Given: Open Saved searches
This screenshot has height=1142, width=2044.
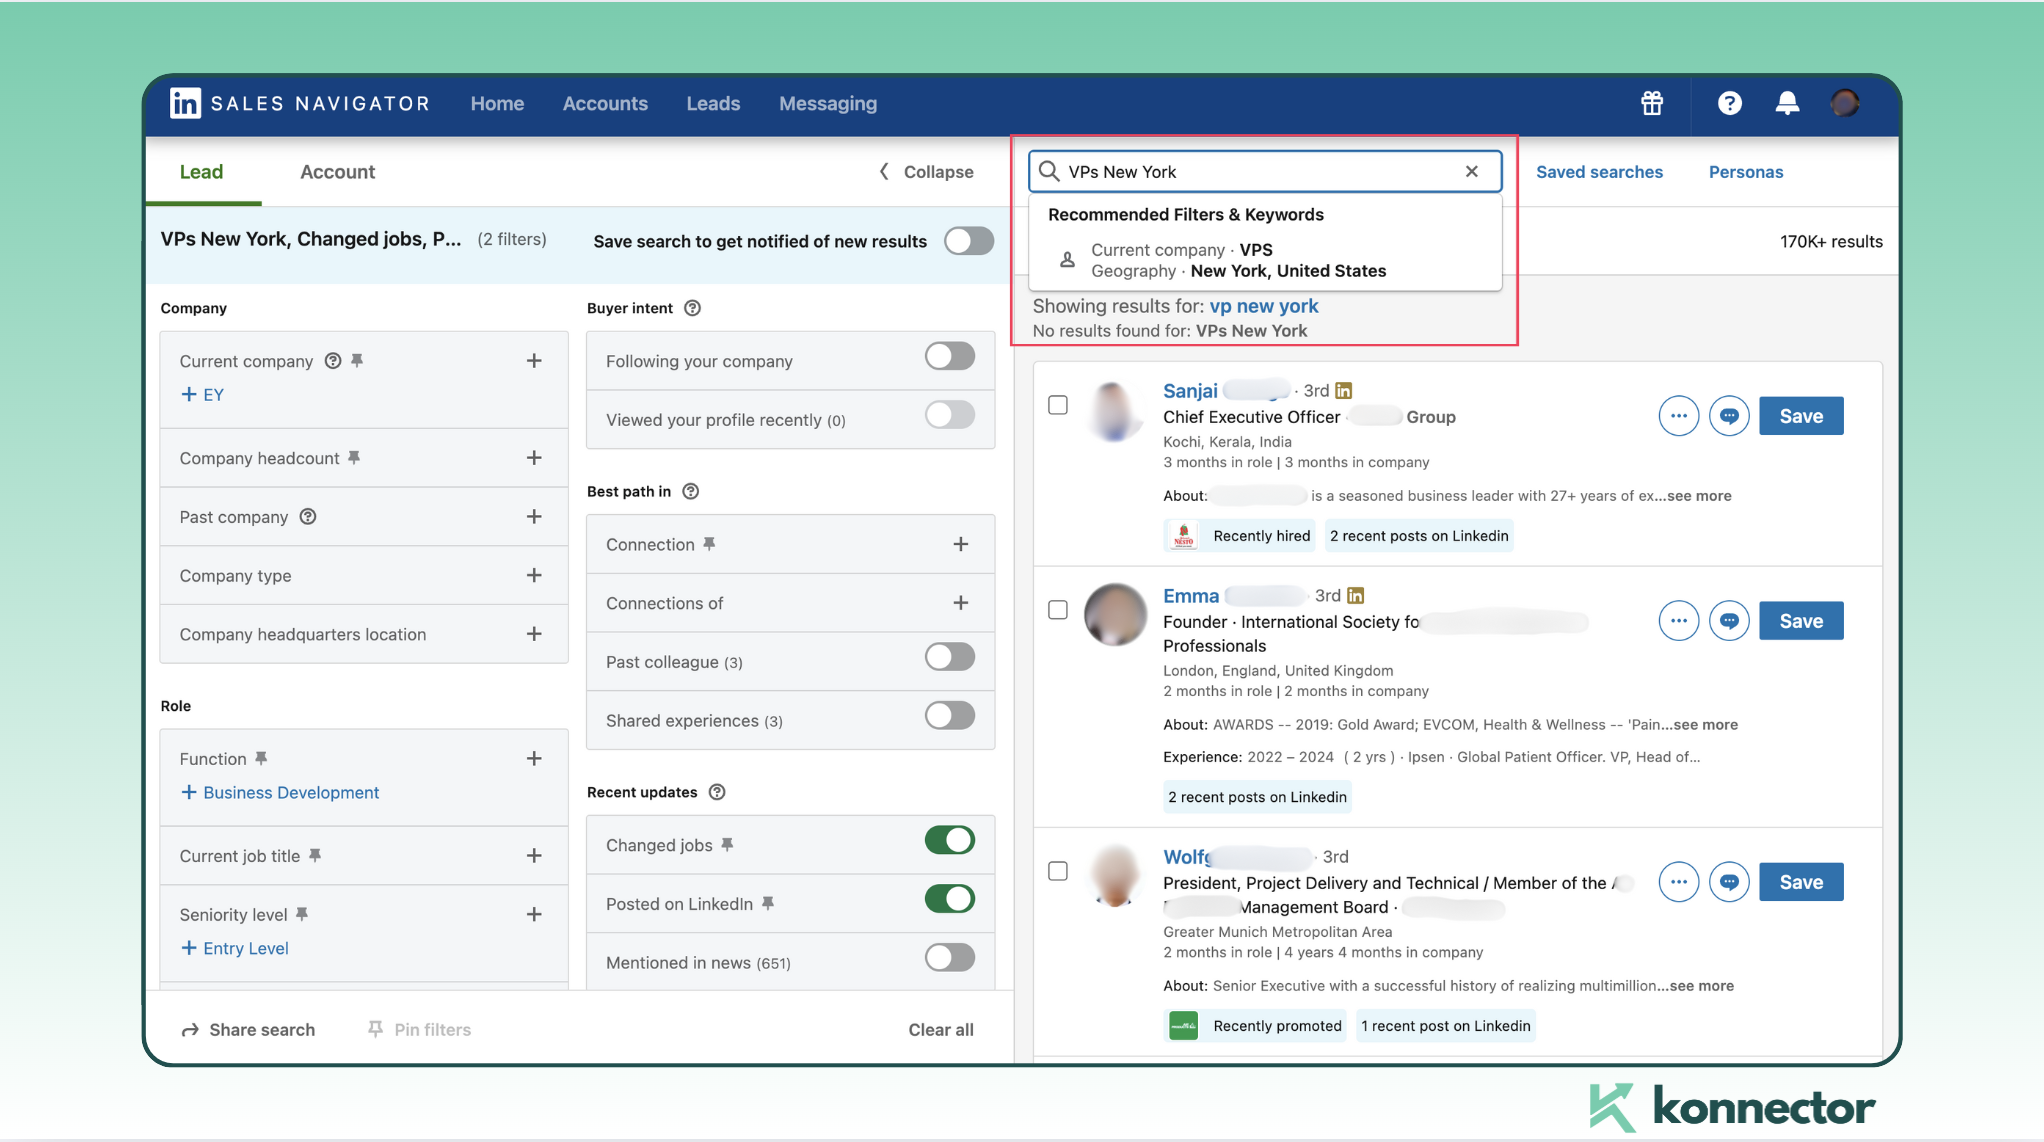Looking at the screenshot, I should (1599, 172).
